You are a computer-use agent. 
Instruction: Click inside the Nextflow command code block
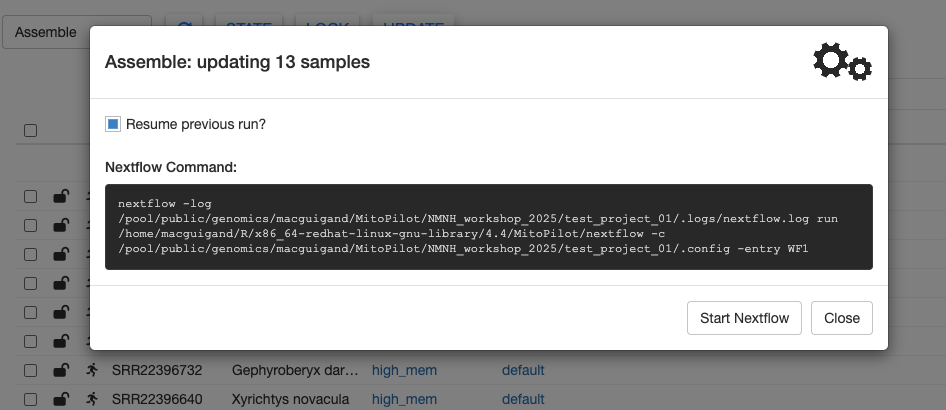coord(489,227)
